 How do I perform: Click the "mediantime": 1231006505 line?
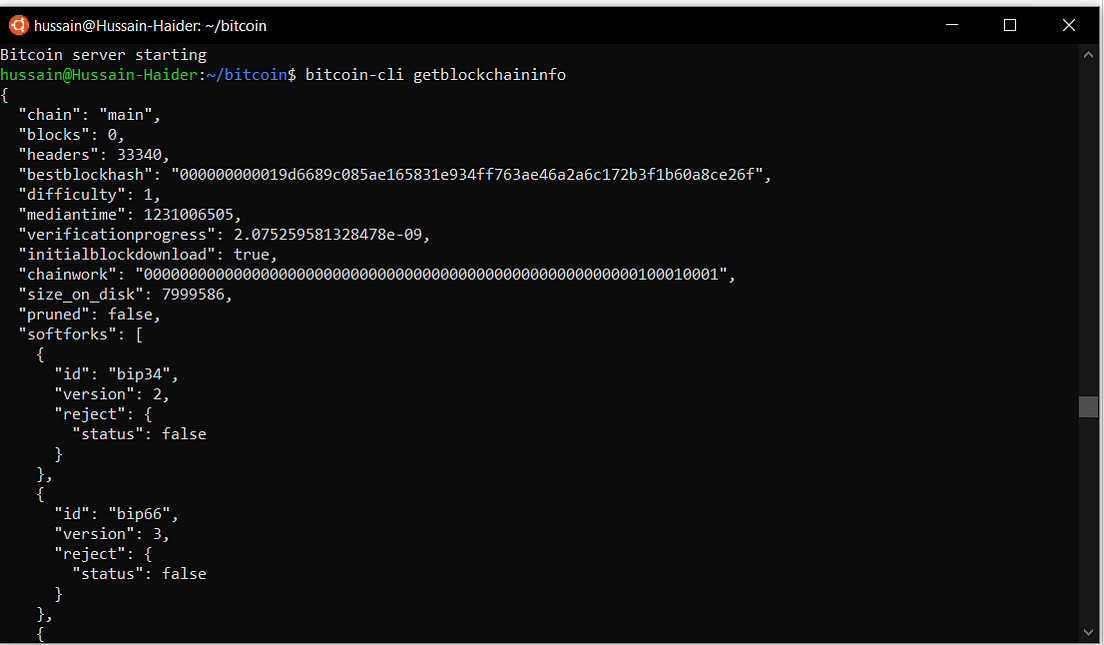[130, 214]
